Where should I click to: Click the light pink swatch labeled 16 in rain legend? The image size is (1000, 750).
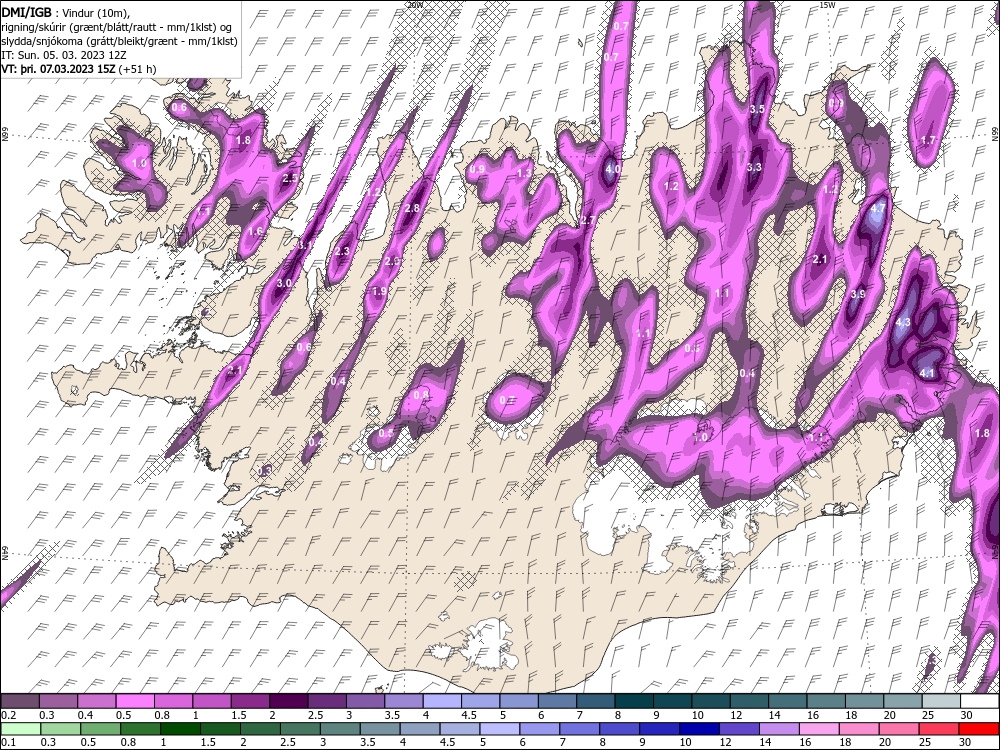pos(819,729)
